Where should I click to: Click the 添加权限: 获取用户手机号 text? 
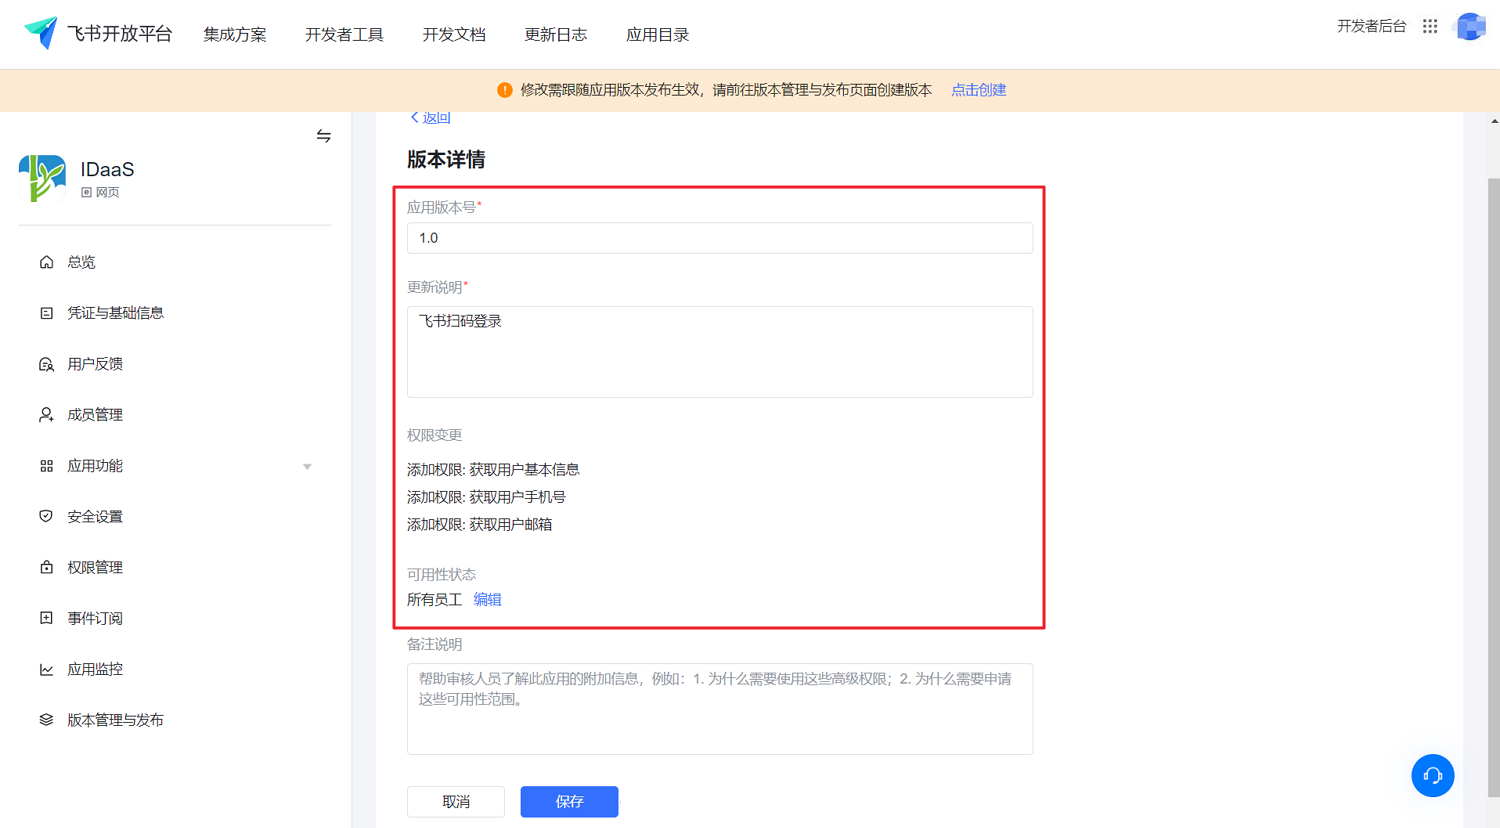(486, 497)
